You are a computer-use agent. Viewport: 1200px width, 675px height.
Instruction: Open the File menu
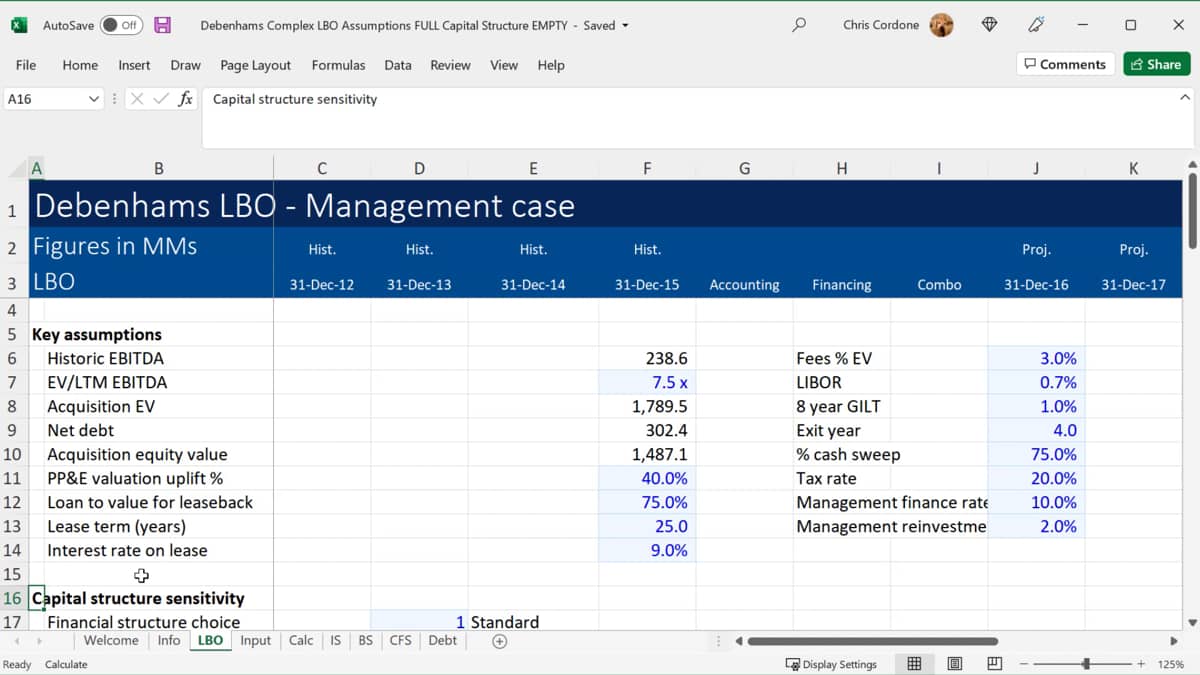pyautogui.click(x=26, y=65)
